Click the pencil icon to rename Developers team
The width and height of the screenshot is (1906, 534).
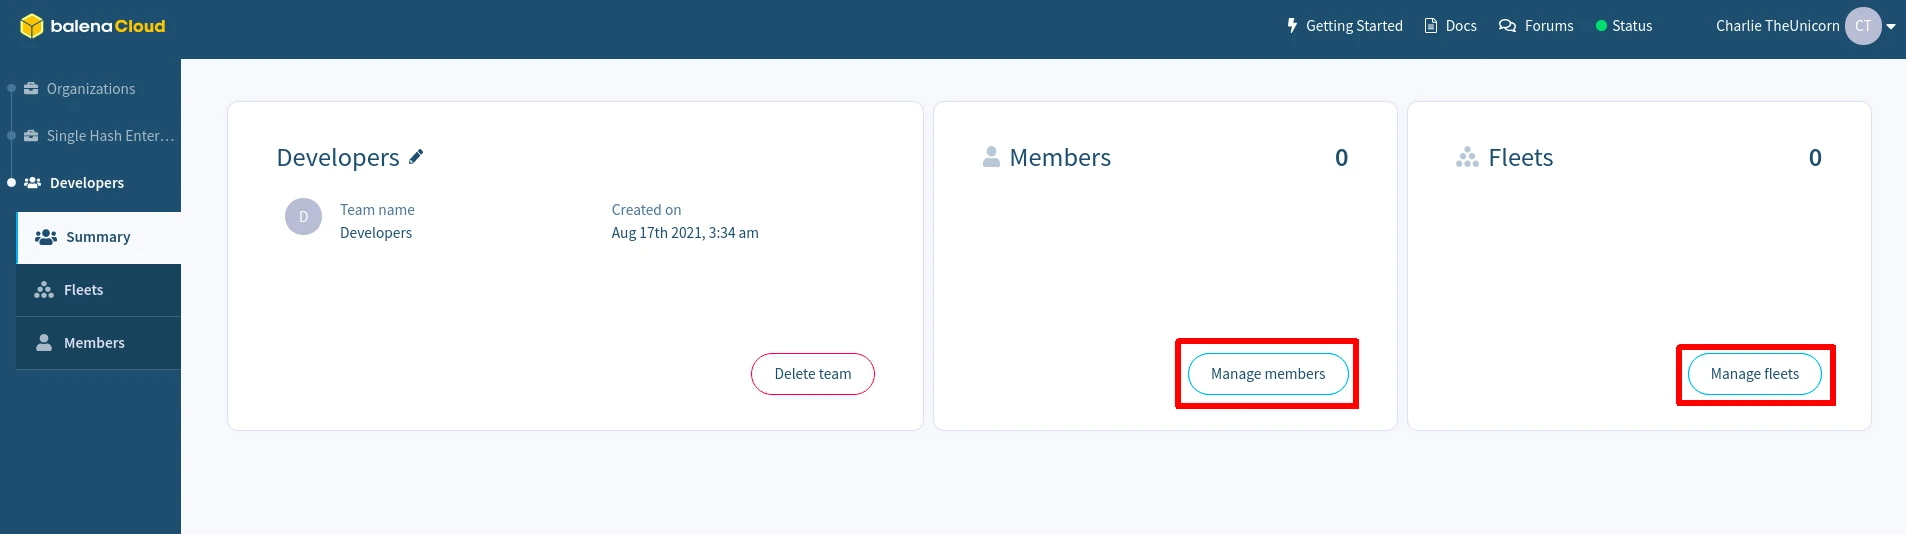pyautogui.click(x=416, y=157)
